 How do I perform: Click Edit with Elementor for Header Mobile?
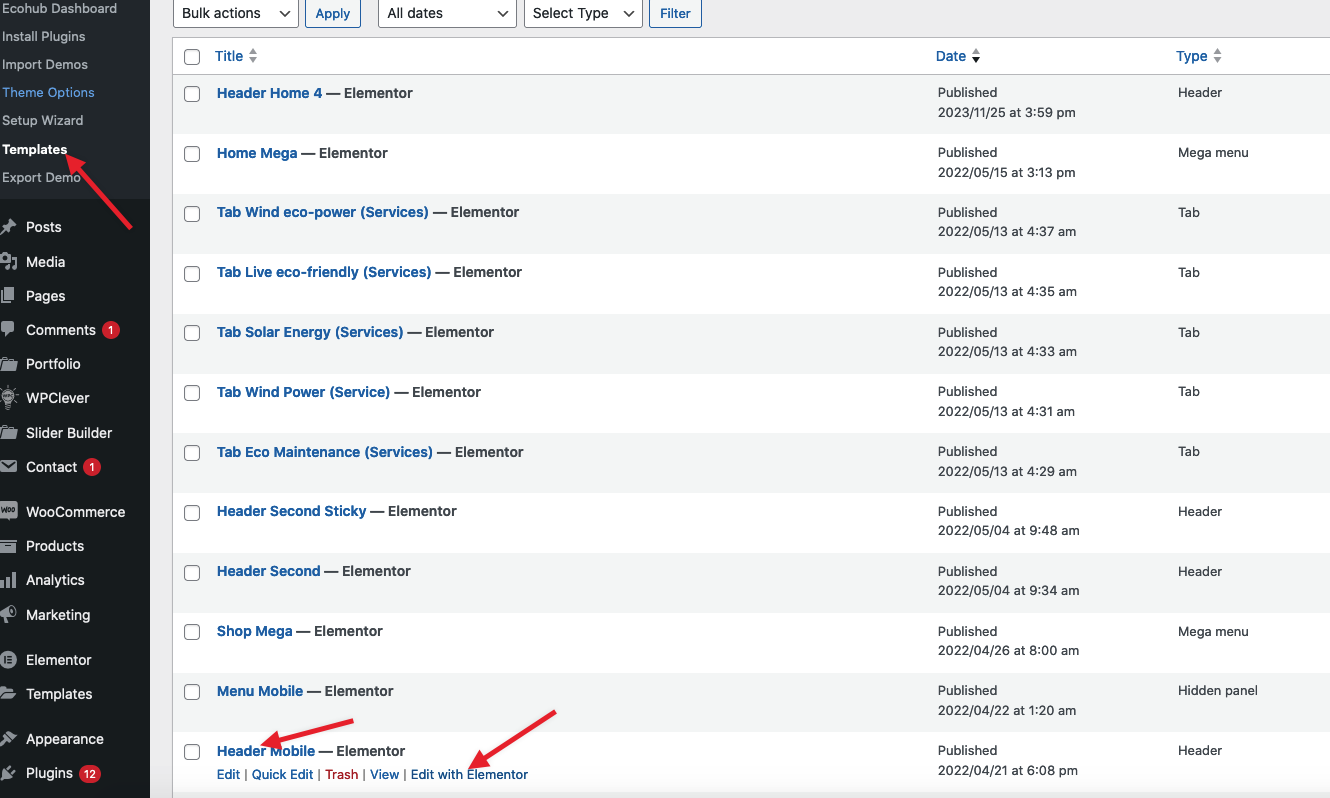point(469,774)
